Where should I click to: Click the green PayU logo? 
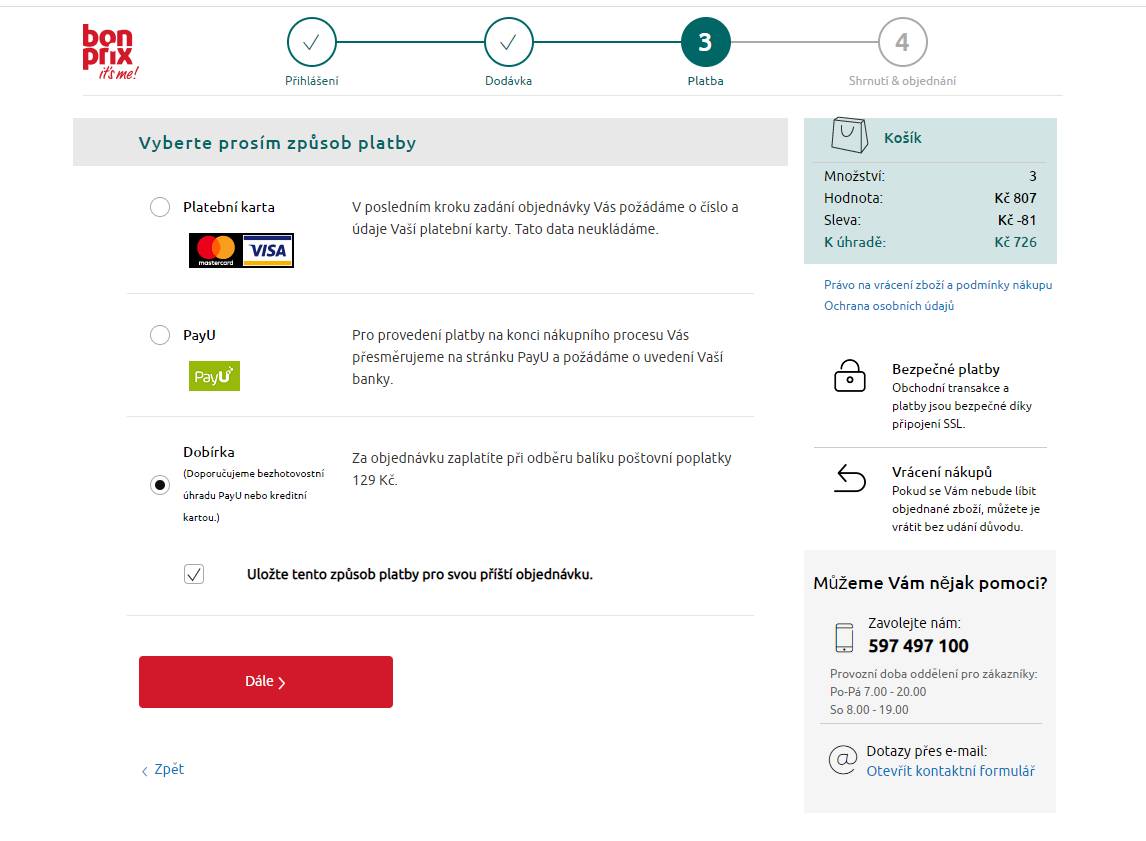tap(214, 376)
